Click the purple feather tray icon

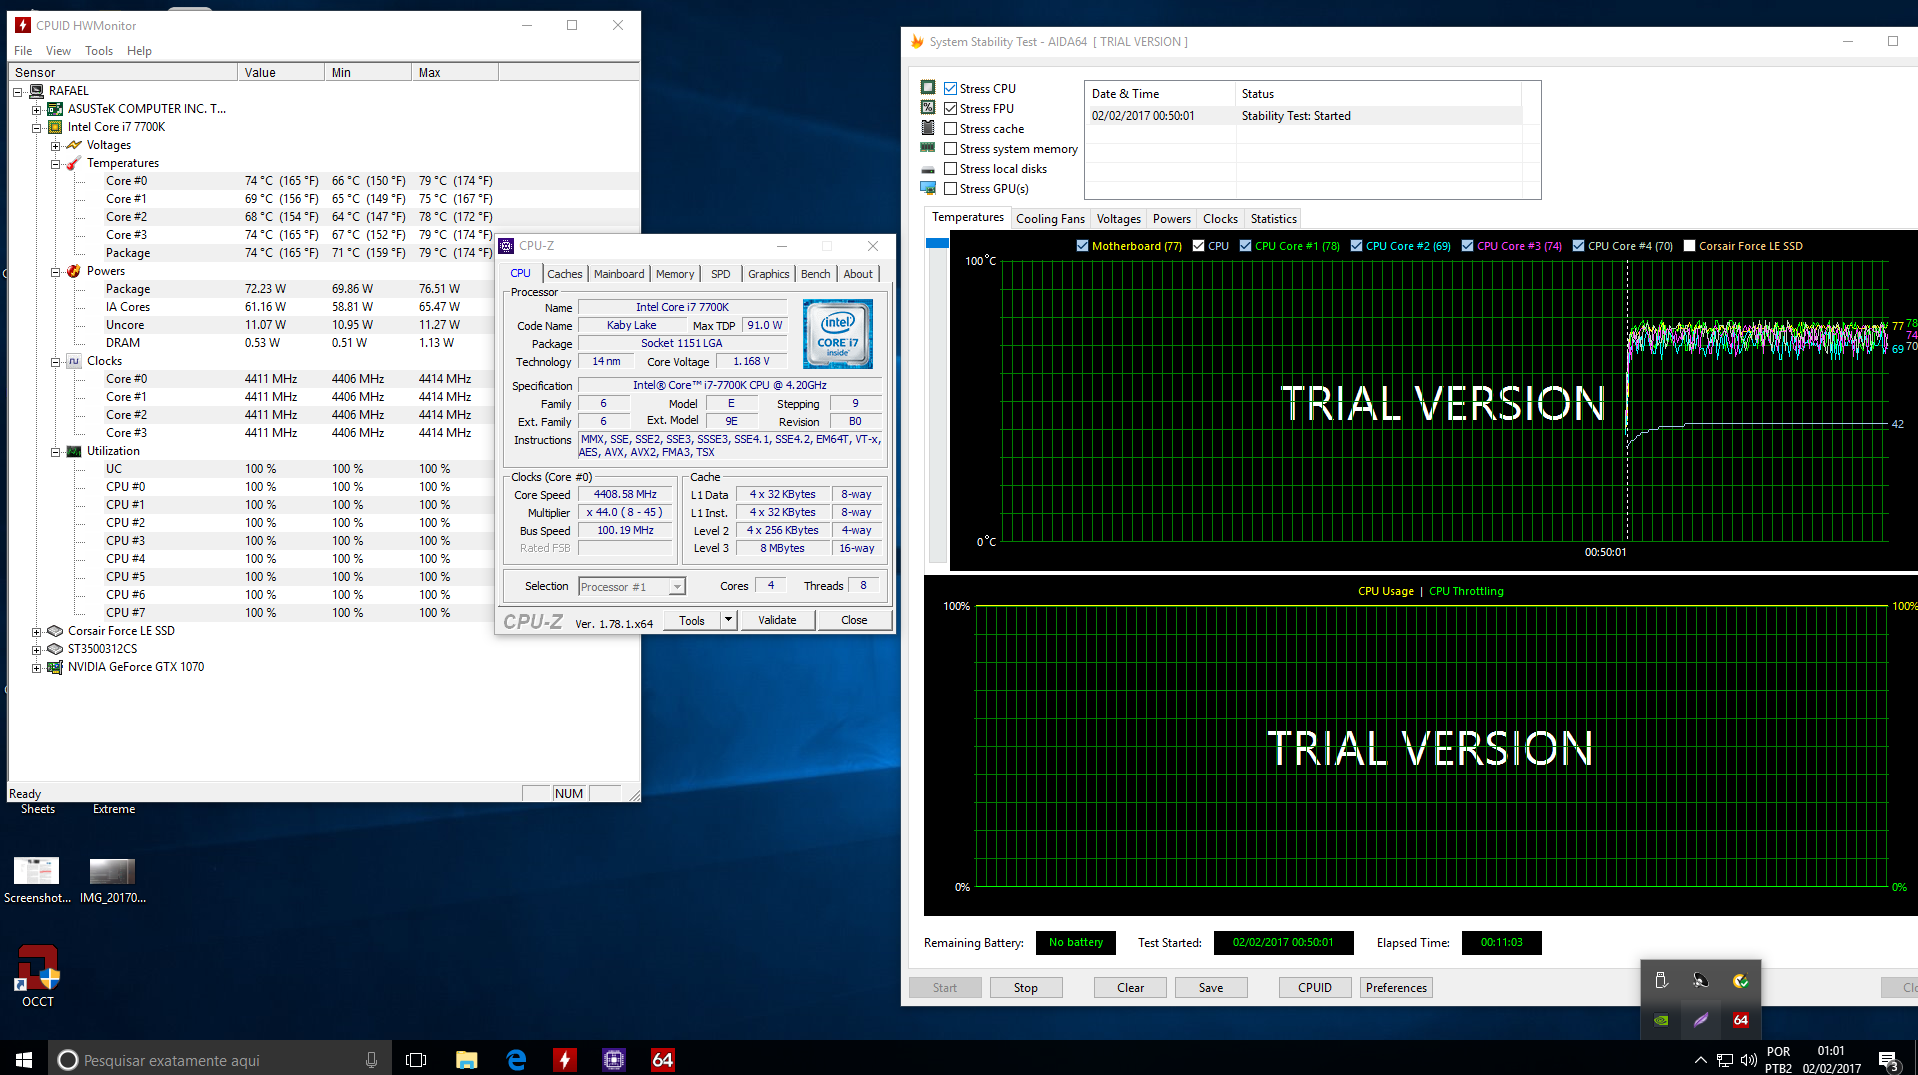[x=1701, y=1020]
